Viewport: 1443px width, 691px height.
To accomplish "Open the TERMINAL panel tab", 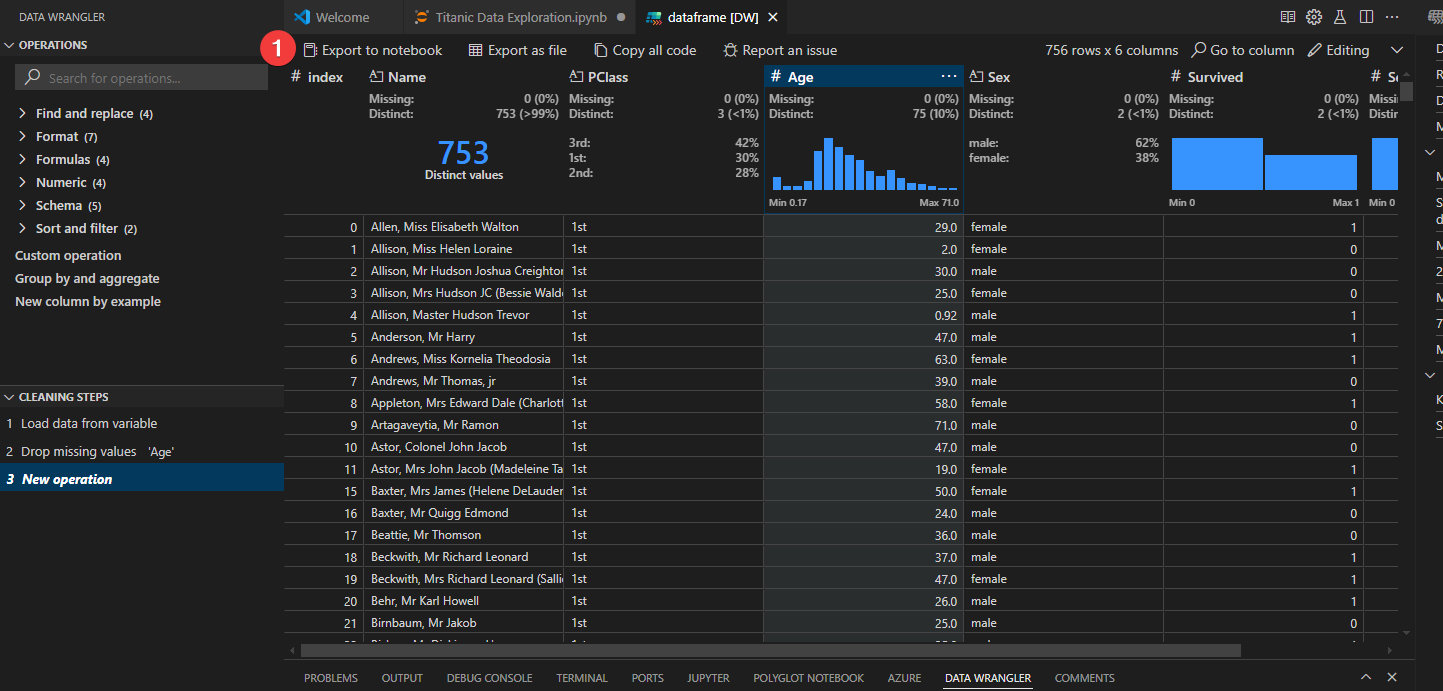I will coord(582,677).
